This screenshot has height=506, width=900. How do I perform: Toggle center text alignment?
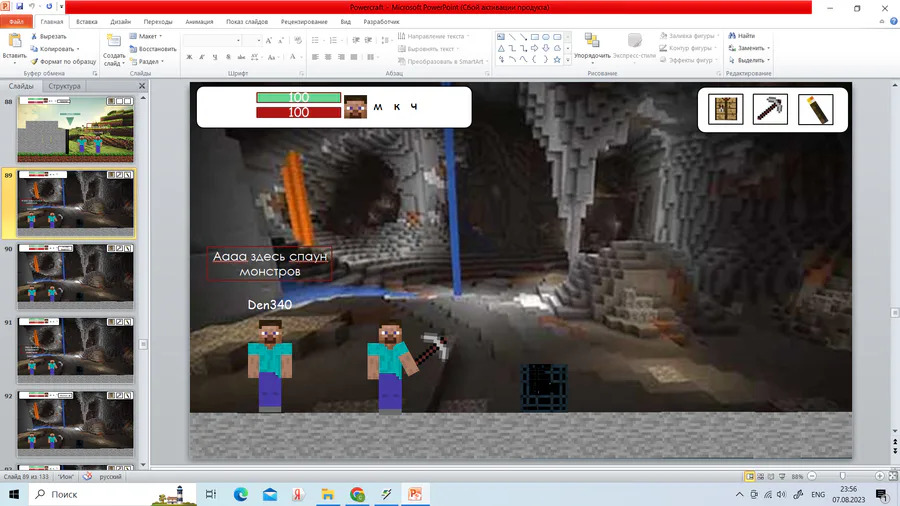coord(328,57)
